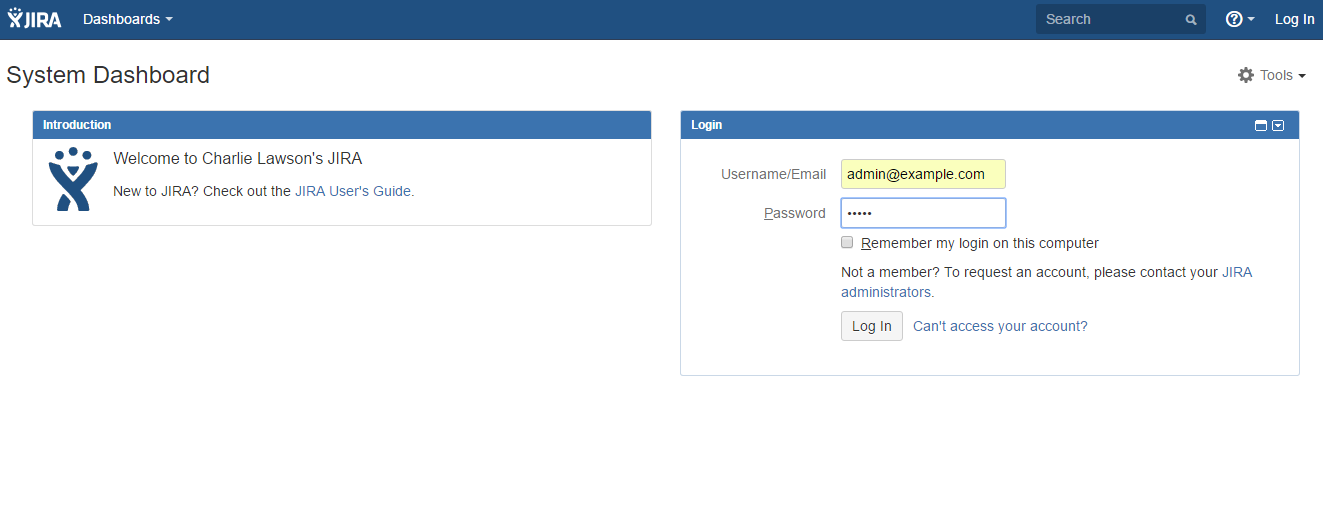Image resolution: width=1323 pixels, height=521 pixels.
Task: Open the Login gadget options arrow
Action: [1278, 125]
